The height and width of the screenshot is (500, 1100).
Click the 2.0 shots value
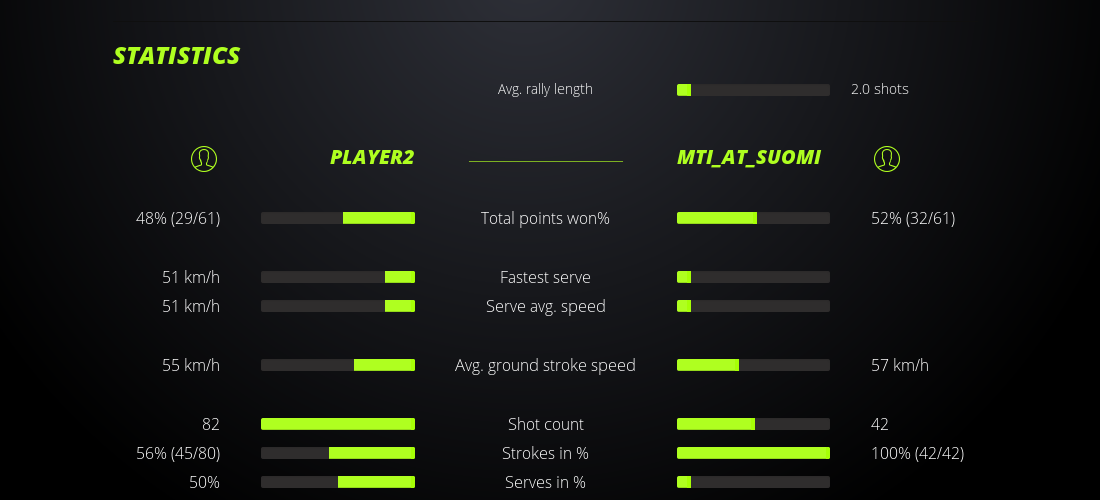(x=879, y=89)
